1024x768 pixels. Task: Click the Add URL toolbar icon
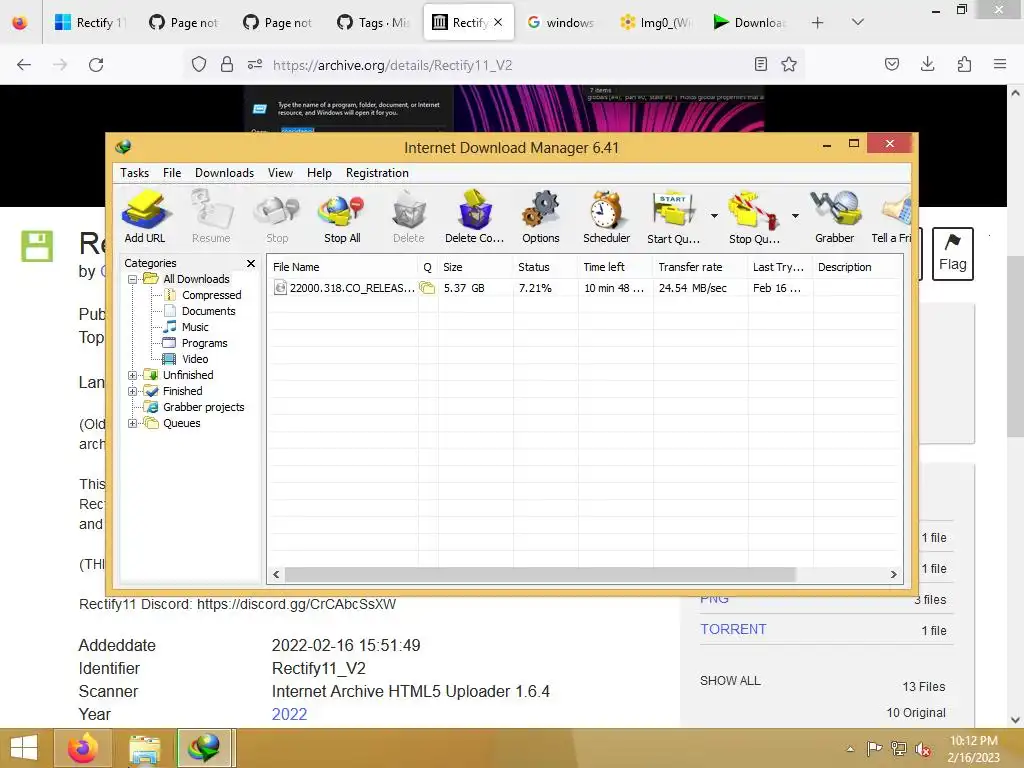point(145,217)
